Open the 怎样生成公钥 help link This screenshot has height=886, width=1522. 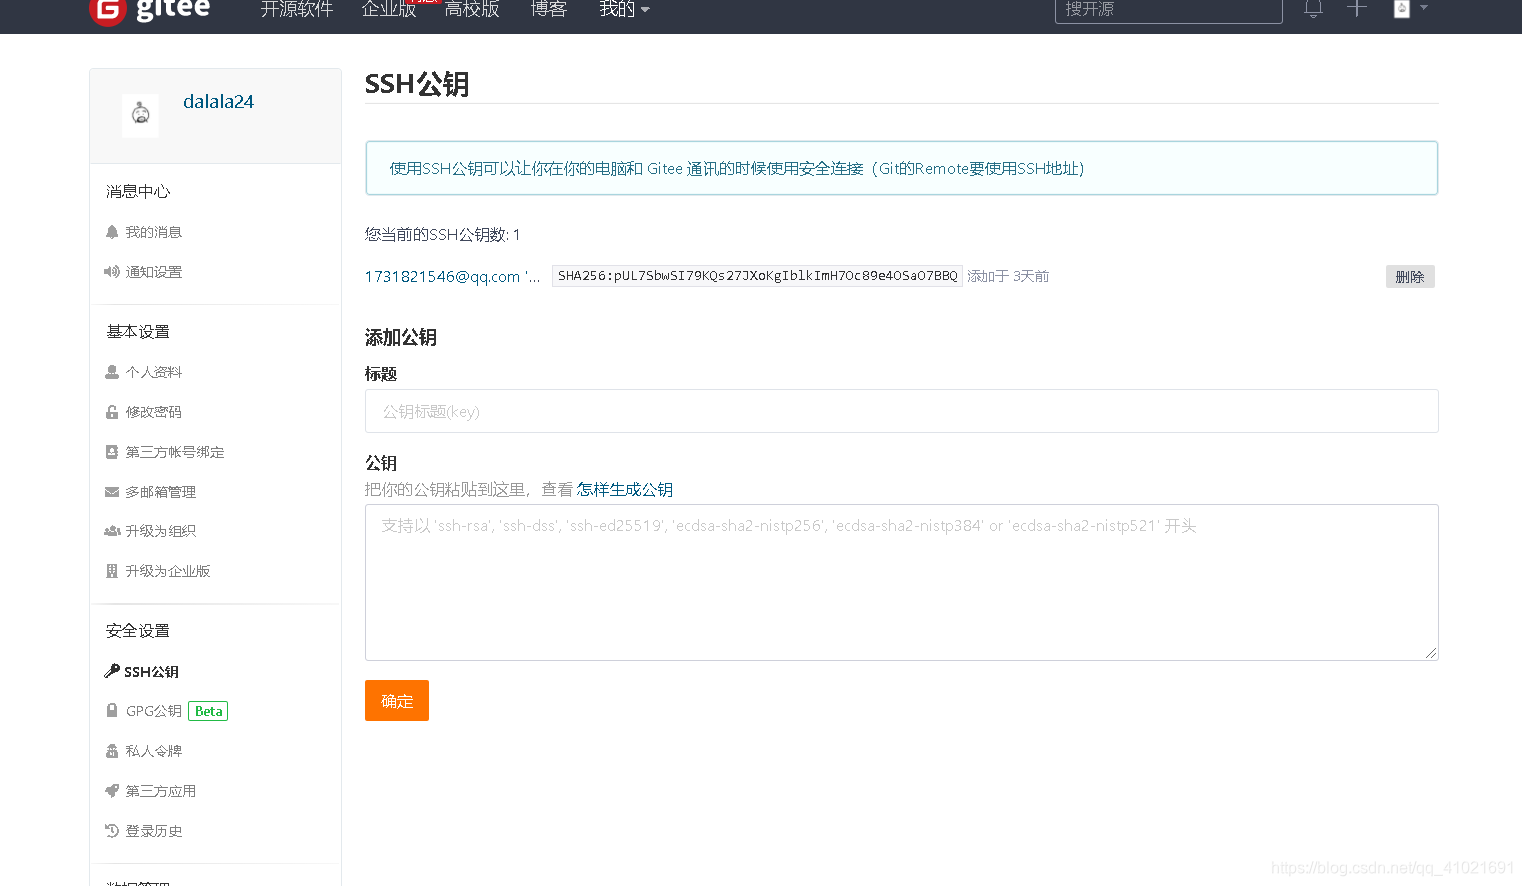pos(623,489)
